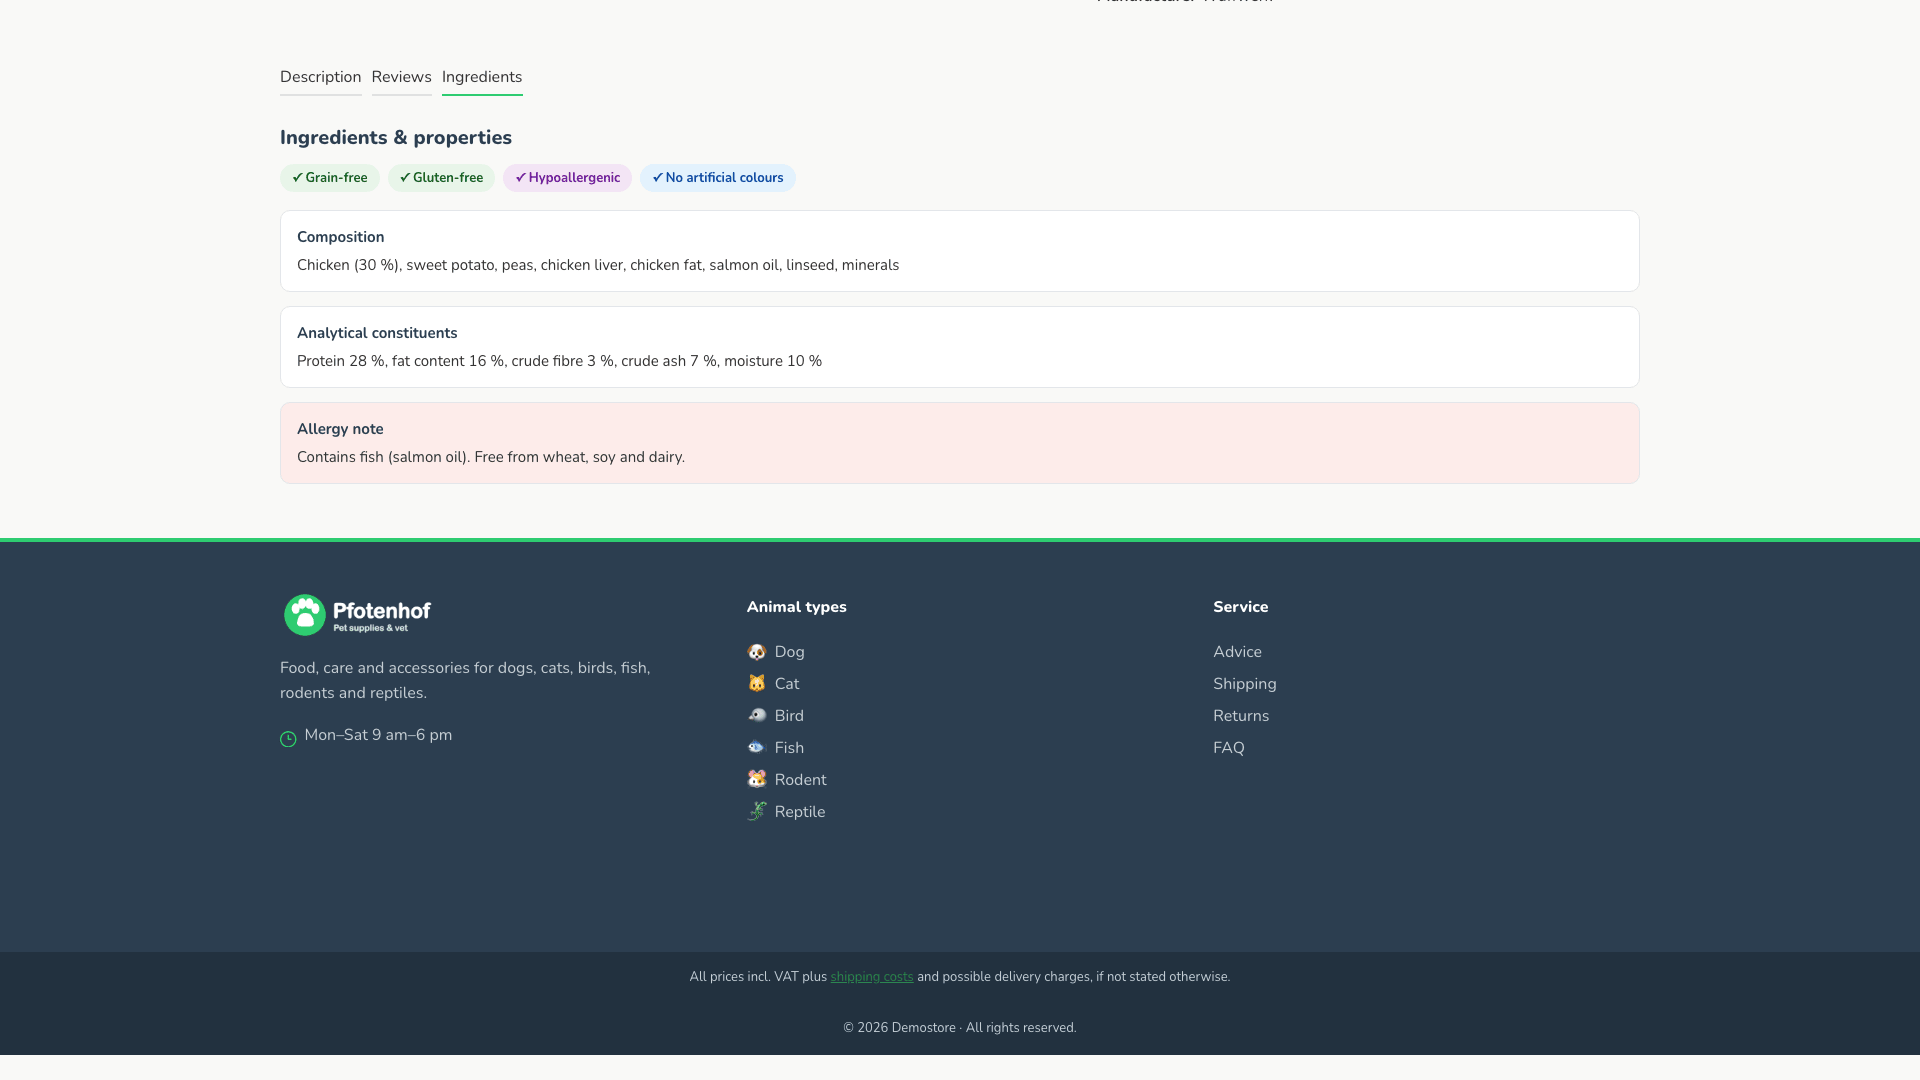Click the 'Mon–Sat 9 am–6 pm' hours text

(x=378, y=735)
